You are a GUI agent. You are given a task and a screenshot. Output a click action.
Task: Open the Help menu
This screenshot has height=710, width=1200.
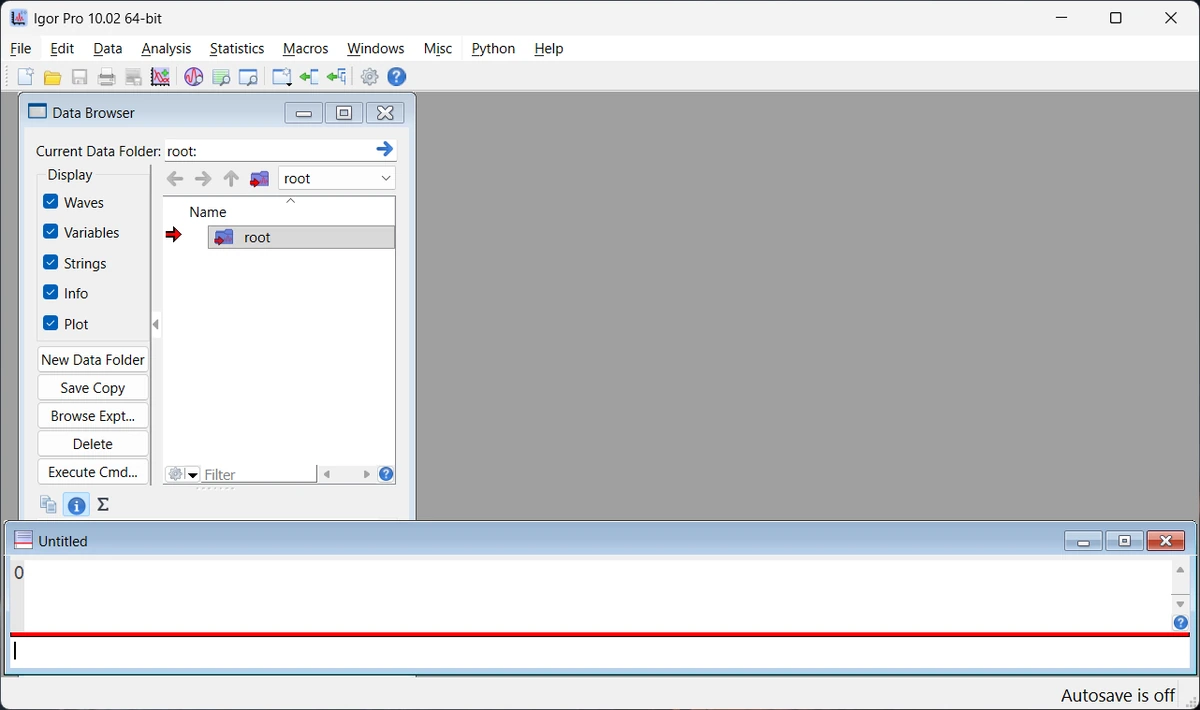click(549, 48)
